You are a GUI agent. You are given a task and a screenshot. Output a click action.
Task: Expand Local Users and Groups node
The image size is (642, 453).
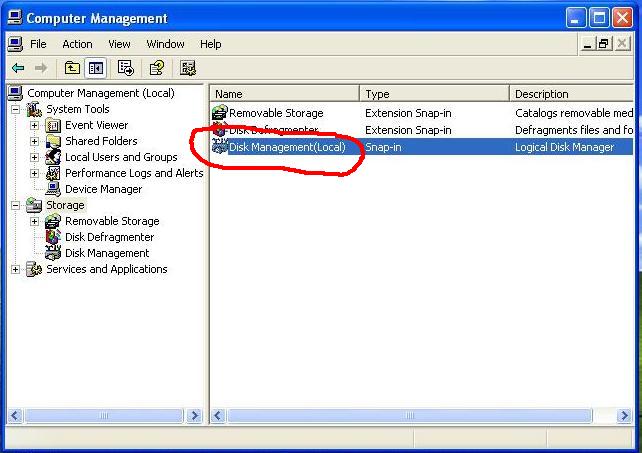click(34, 157)
